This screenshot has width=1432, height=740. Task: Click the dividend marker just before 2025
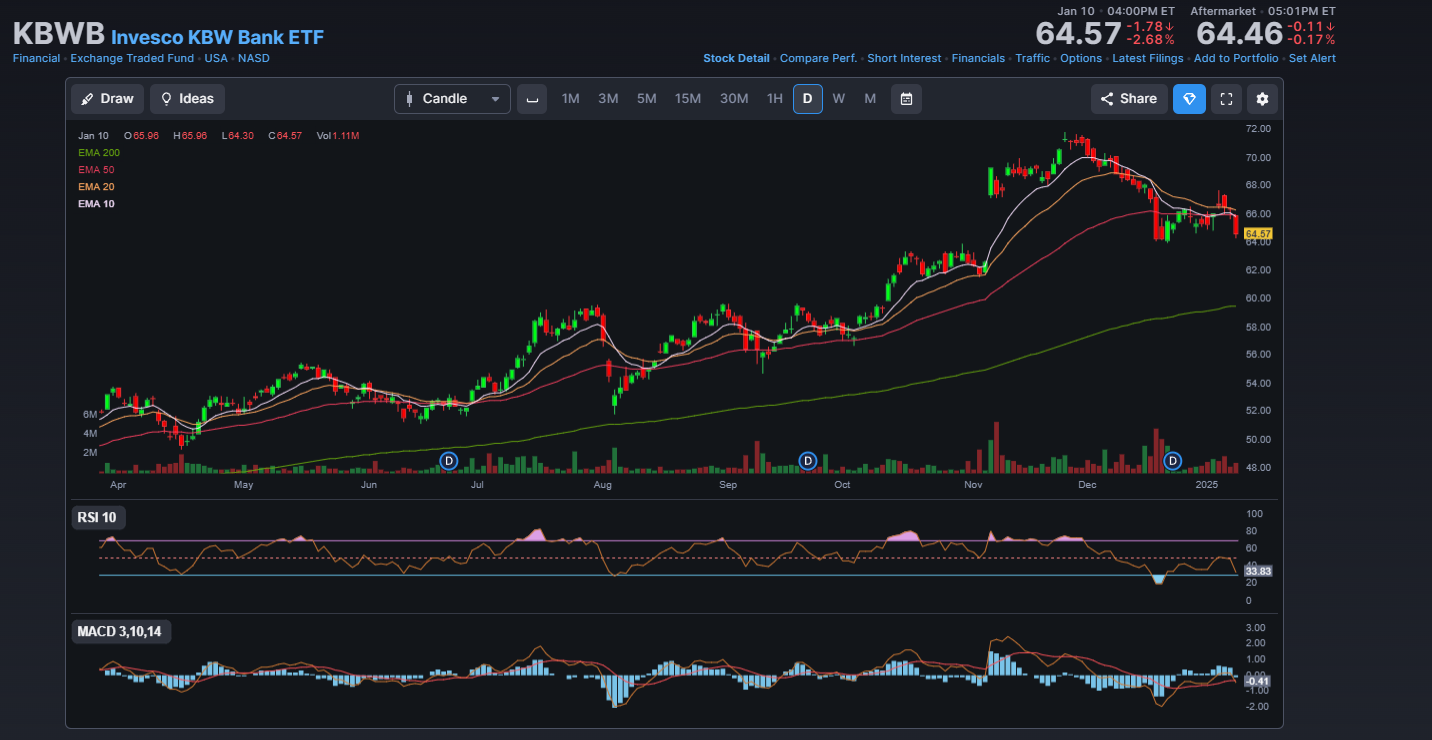(x=1174, y=461)
